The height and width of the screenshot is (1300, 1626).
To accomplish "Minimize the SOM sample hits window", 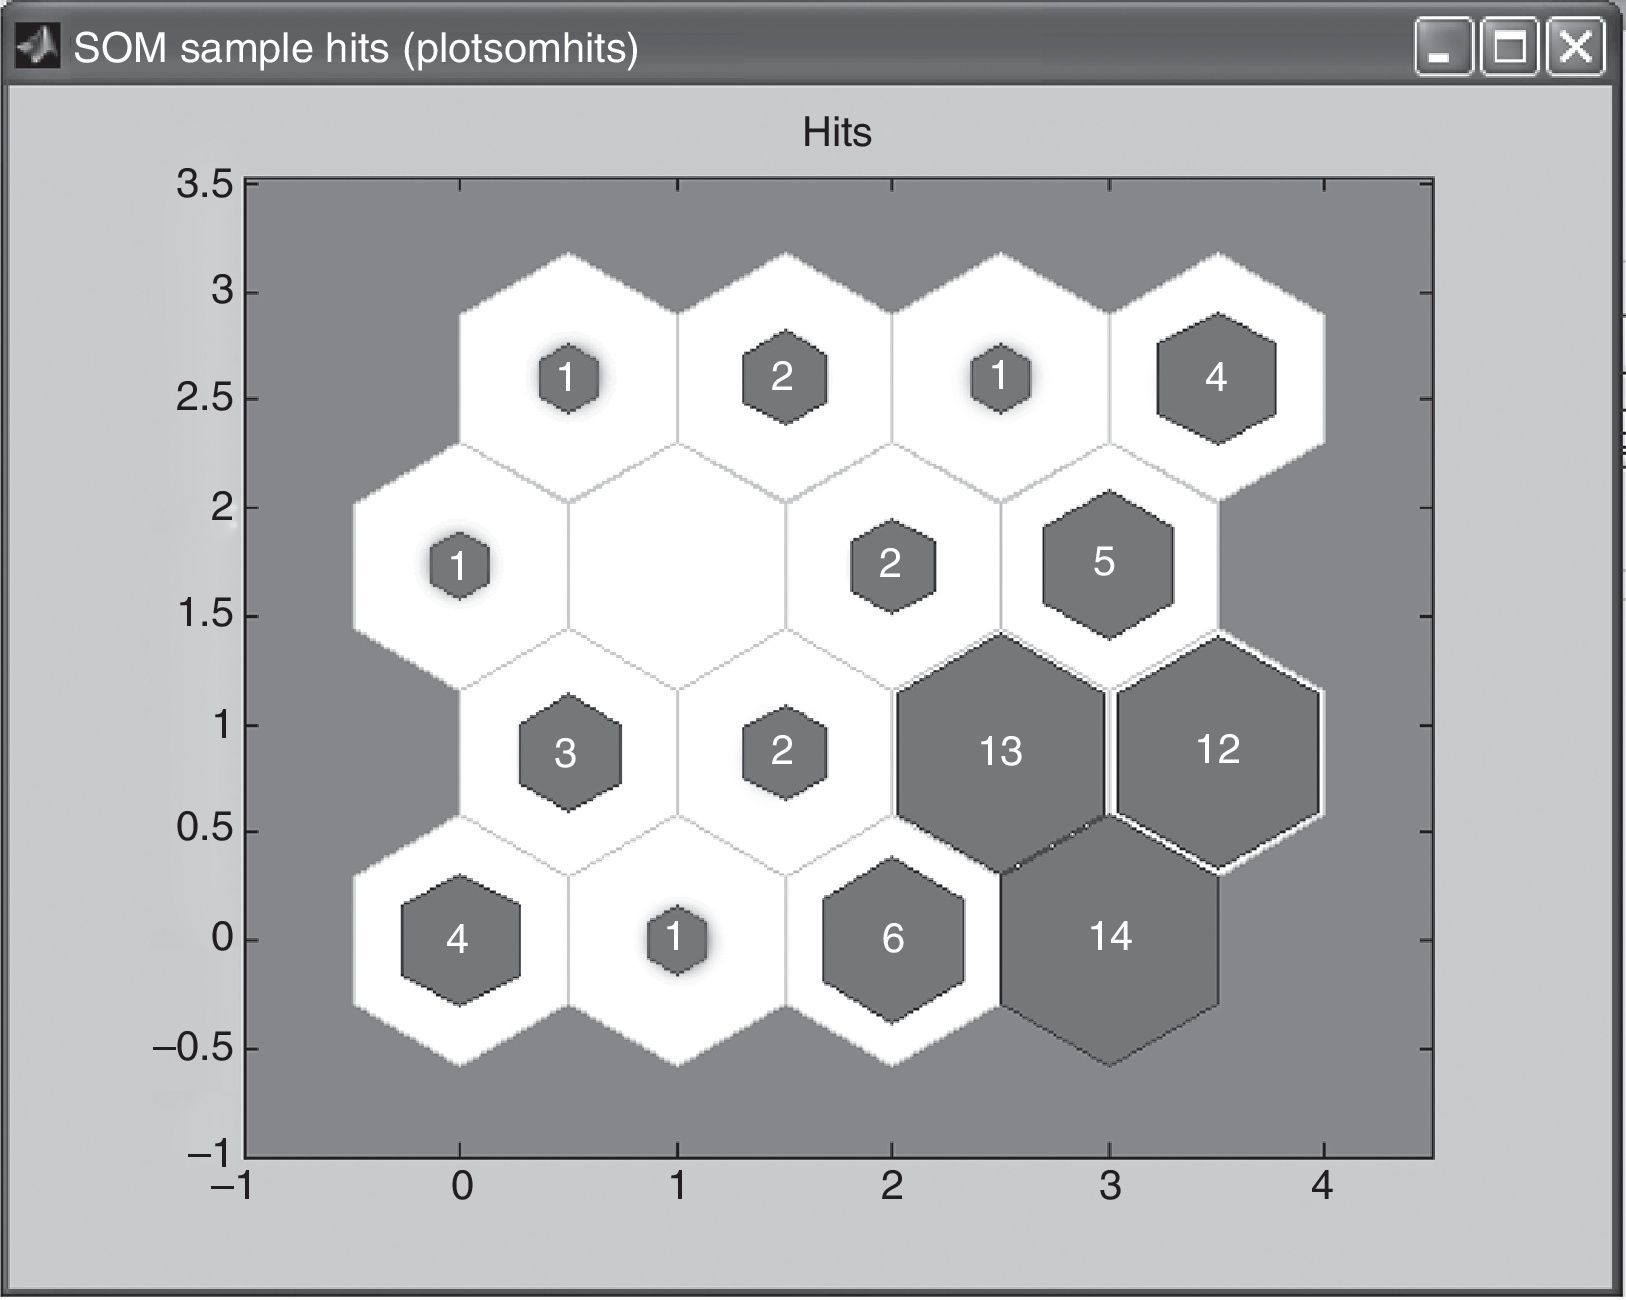I will (1442, 48).
